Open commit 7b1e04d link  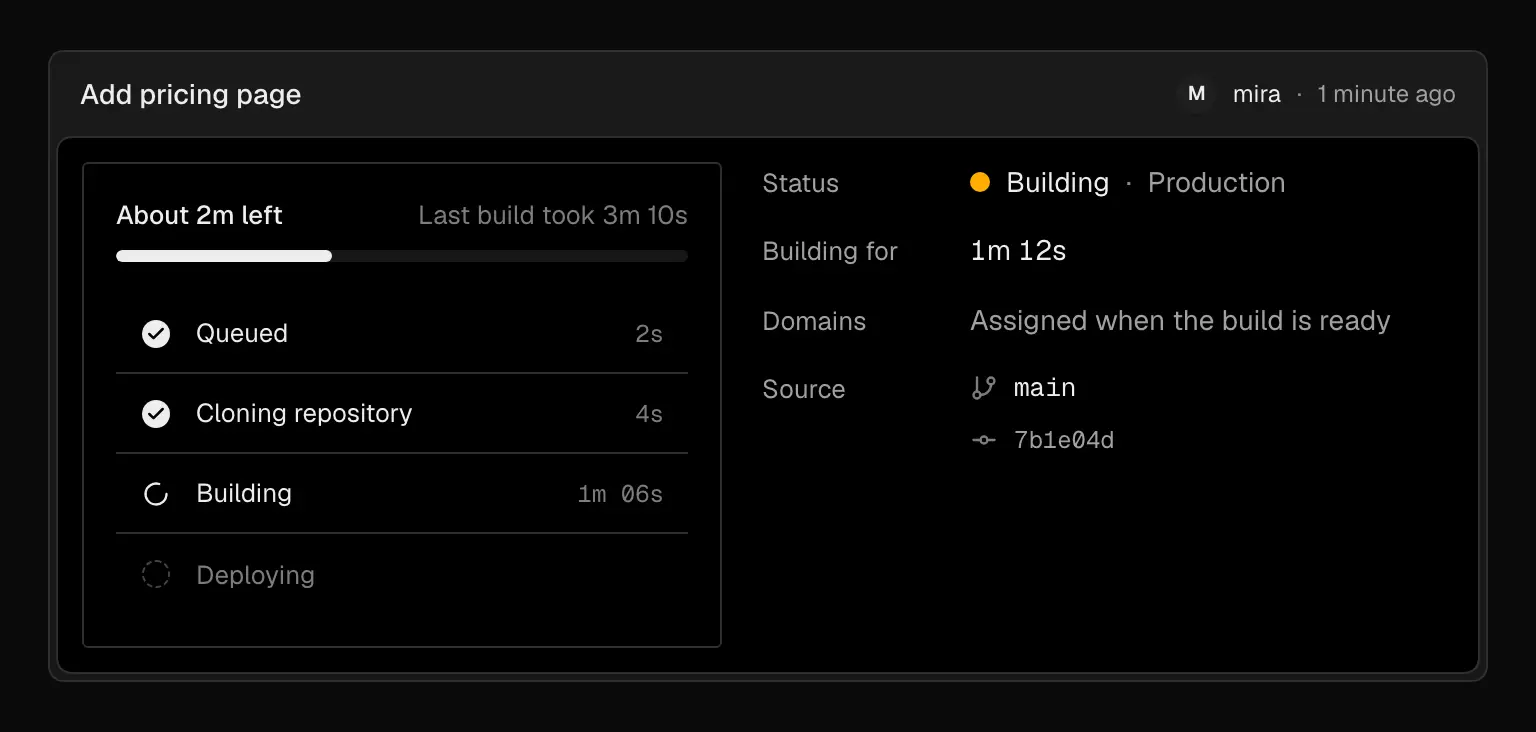(1064, 440)
